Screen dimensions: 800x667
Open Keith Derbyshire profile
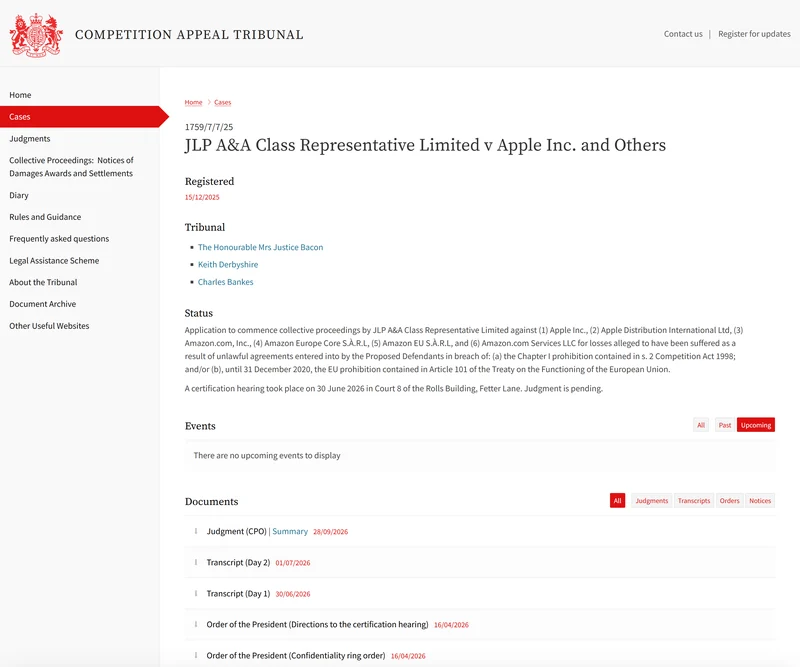pyautogui.click(x=228, y=265)
